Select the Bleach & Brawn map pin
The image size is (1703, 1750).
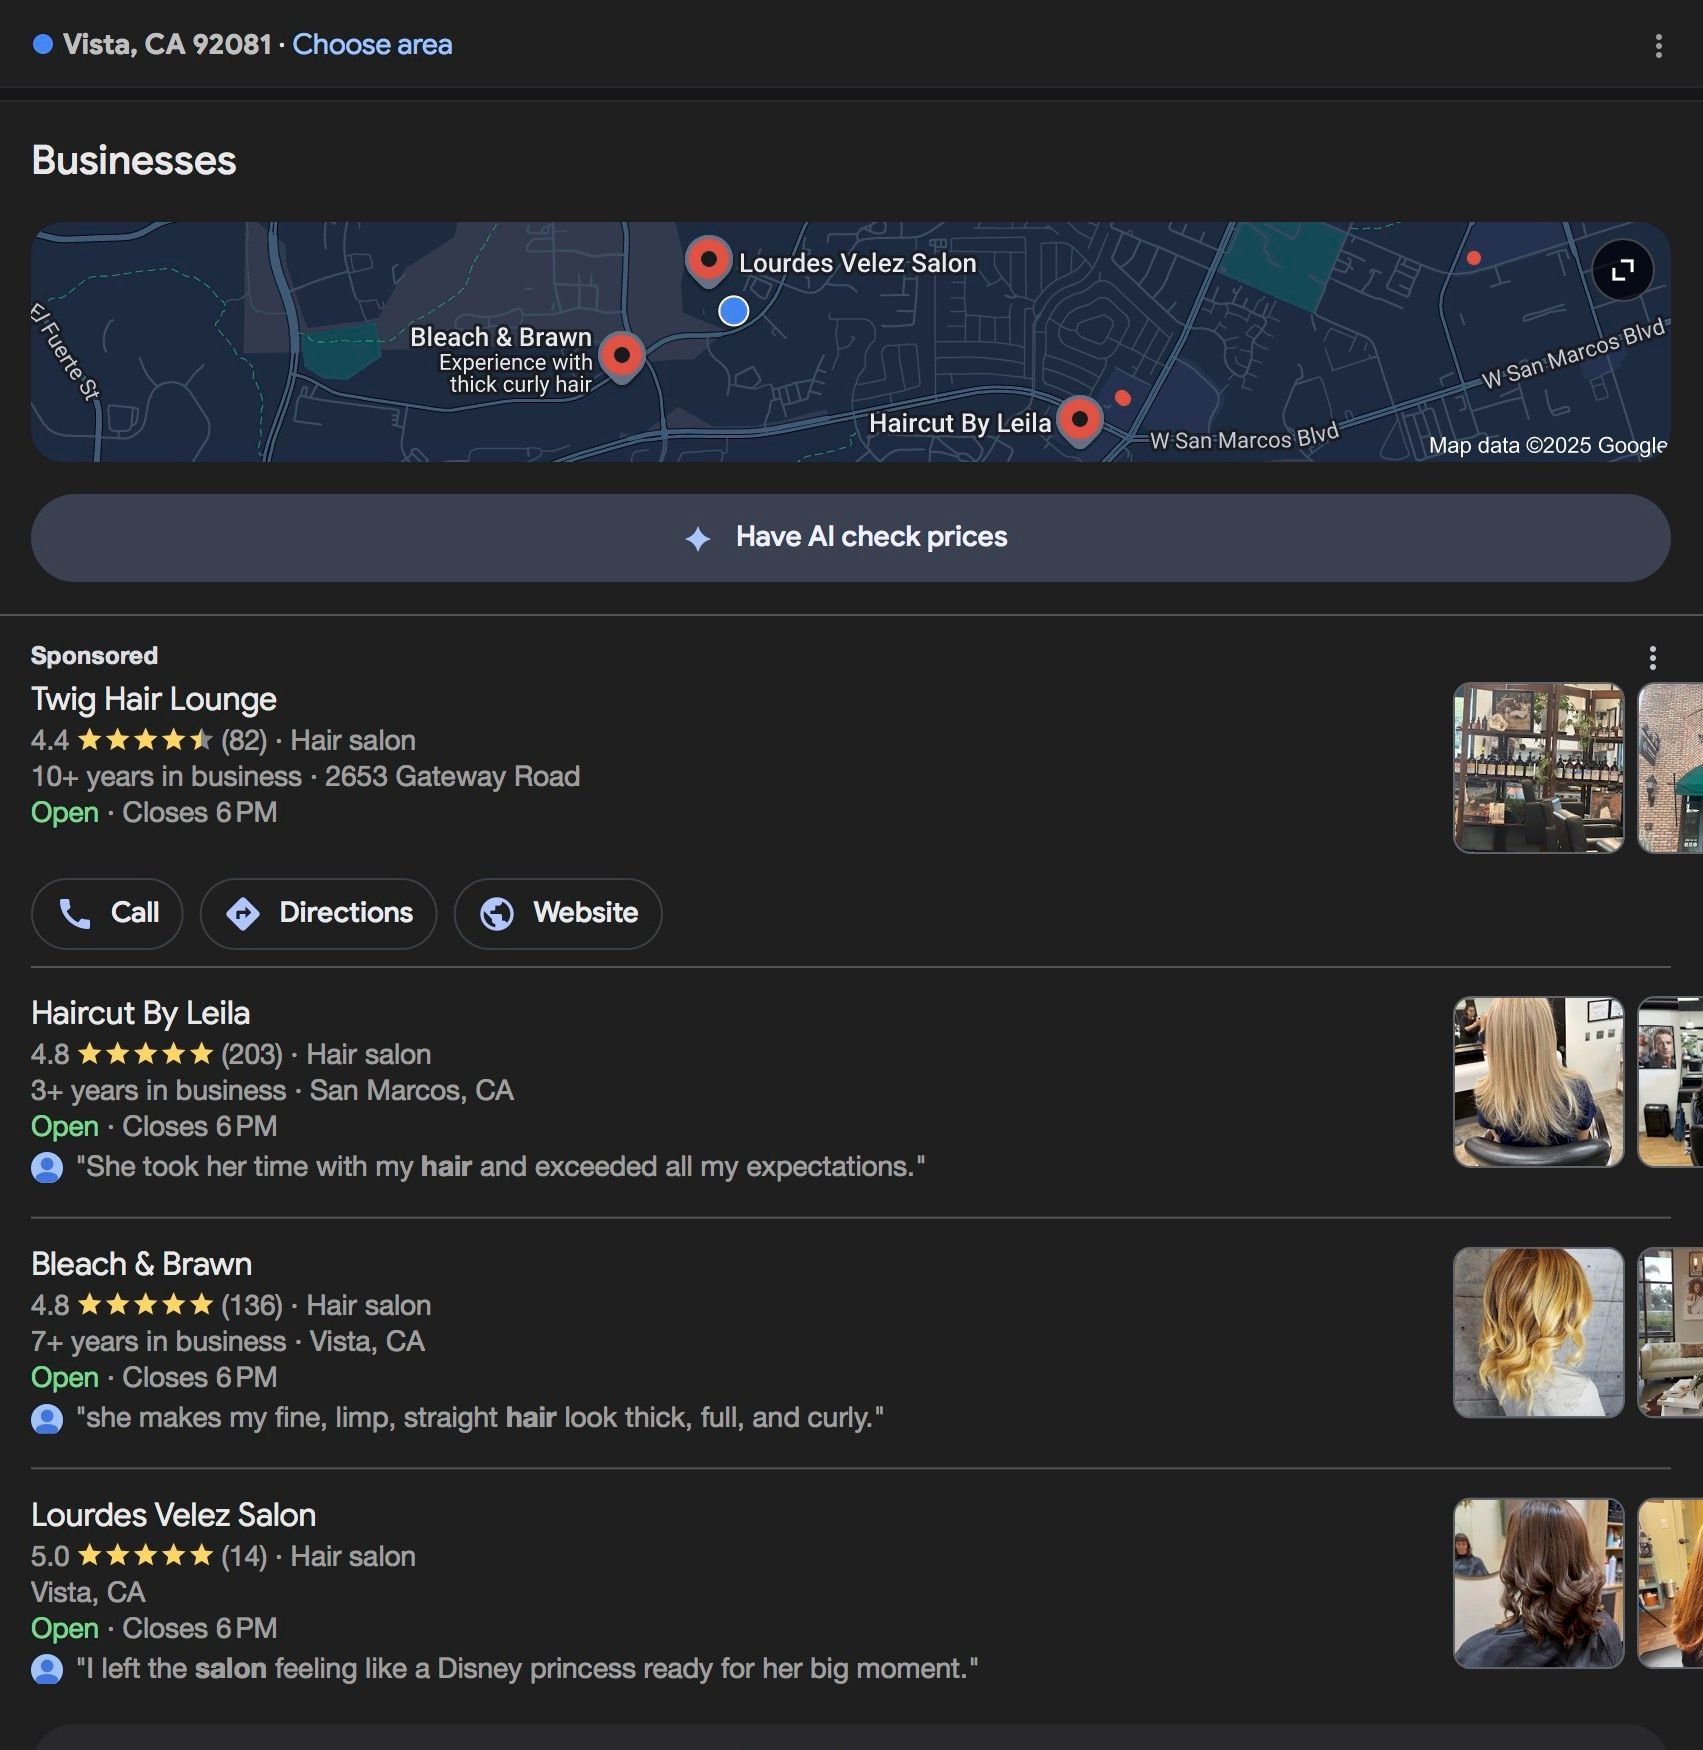(622, 356)
